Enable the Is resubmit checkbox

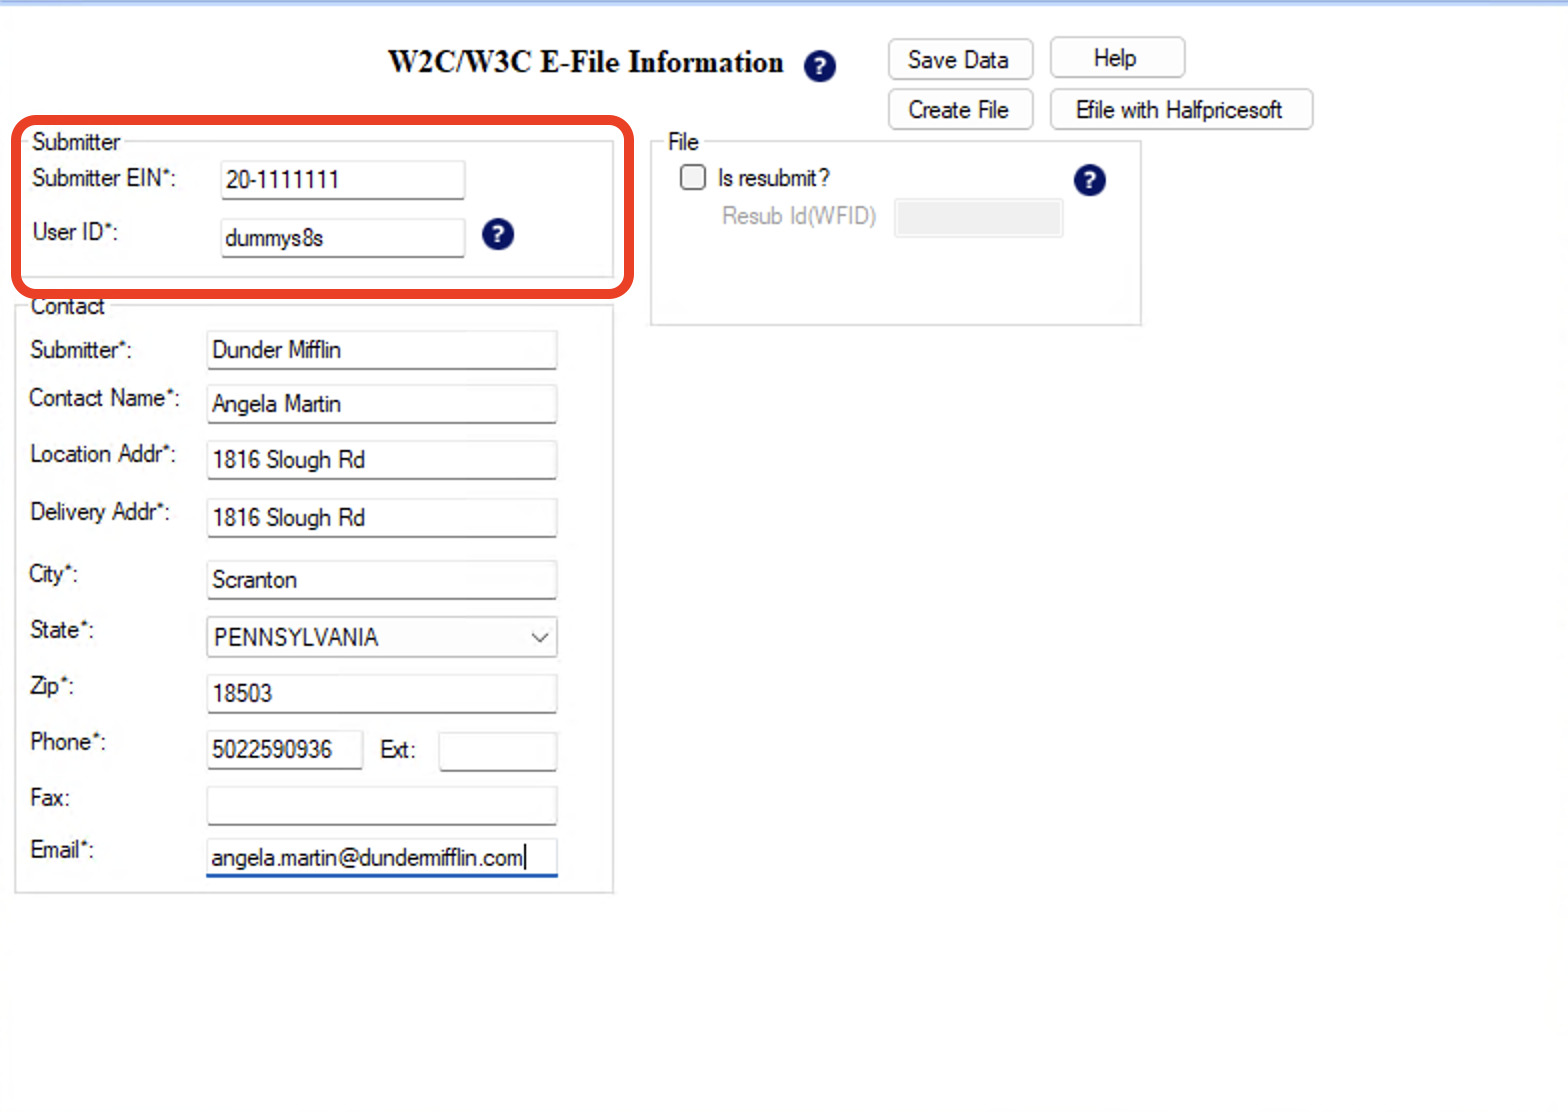coord(692,178)
